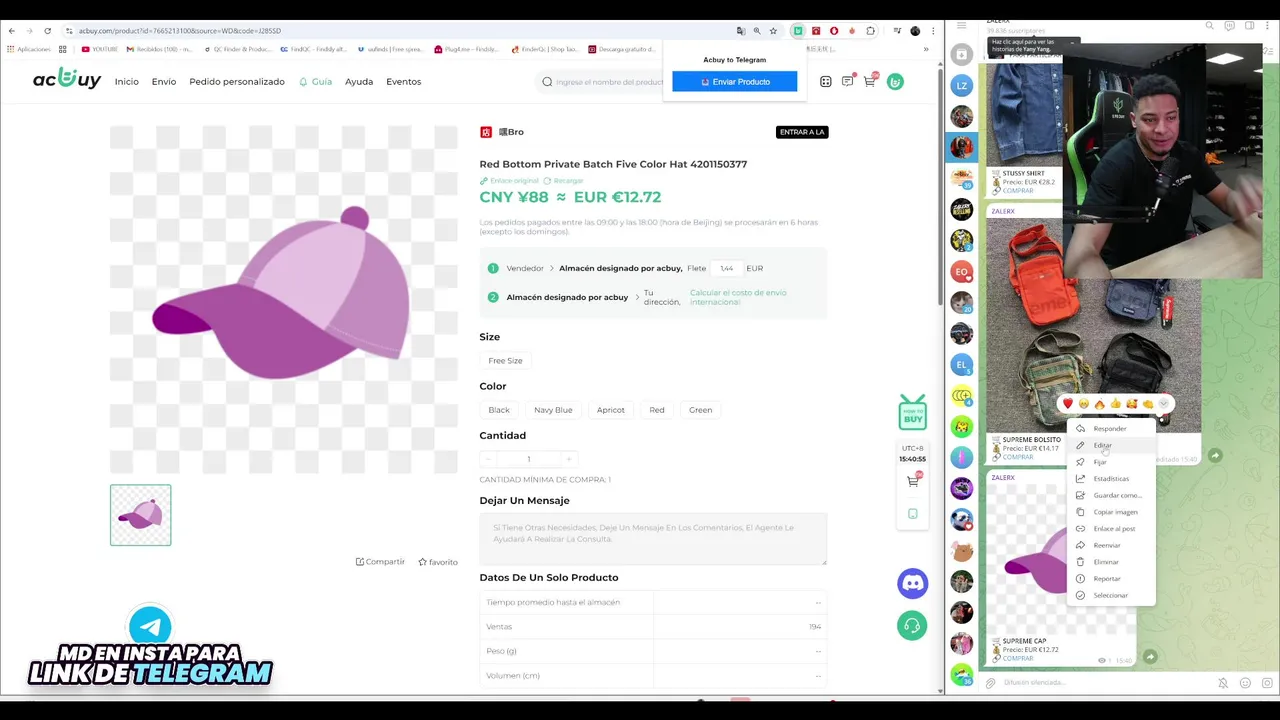Viewport: 1280px width, 720px height.
Task: Open the EO chat in Telegram sidebar
Action: point(961,271)
